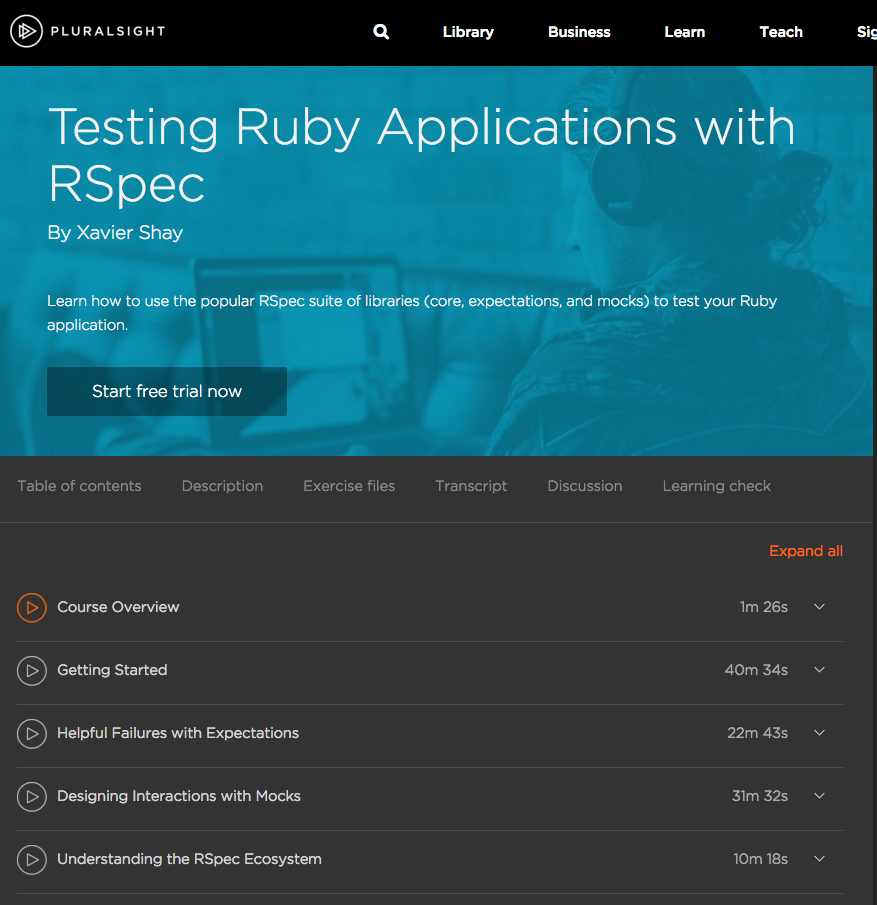Play the Understanding the RSpec Ecosystem module

coord(31,859)
